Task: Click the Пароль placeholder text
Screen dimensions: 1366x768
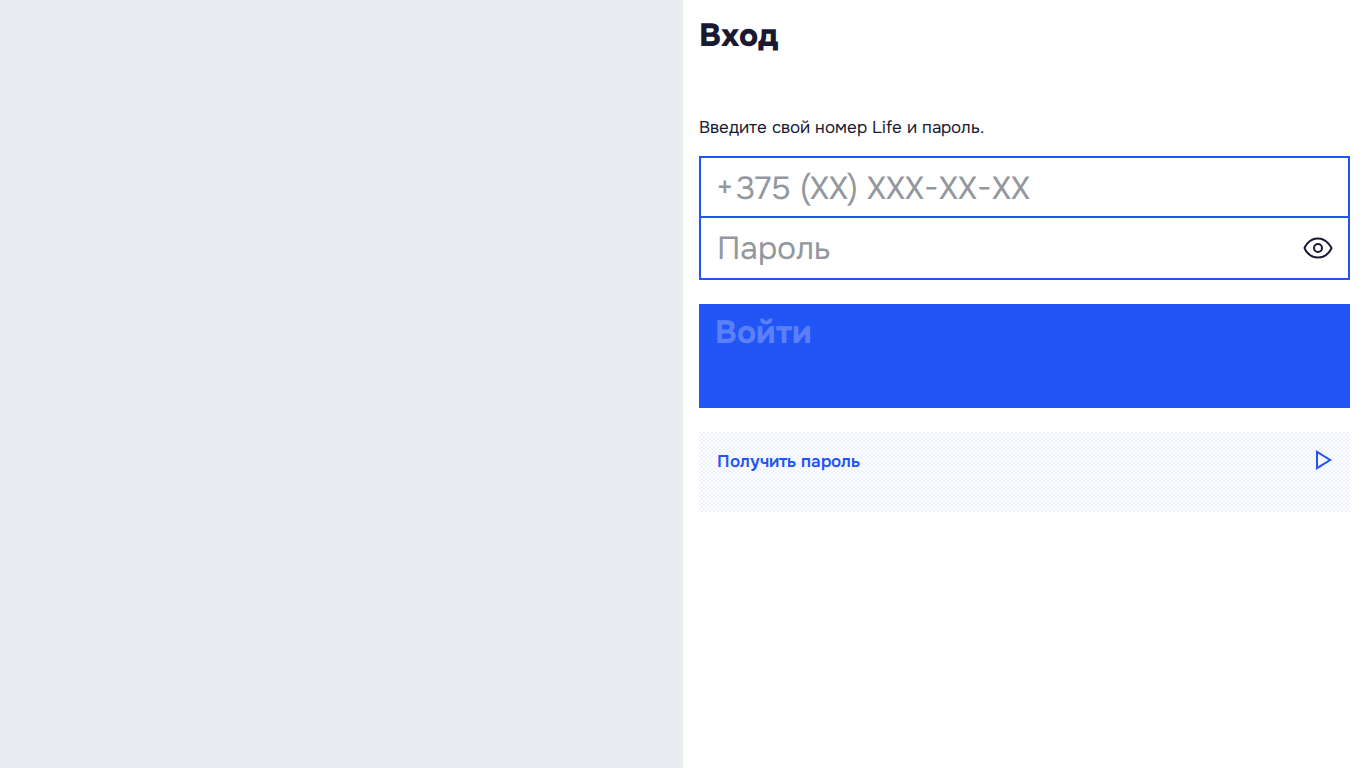Action: pos(774,248)
